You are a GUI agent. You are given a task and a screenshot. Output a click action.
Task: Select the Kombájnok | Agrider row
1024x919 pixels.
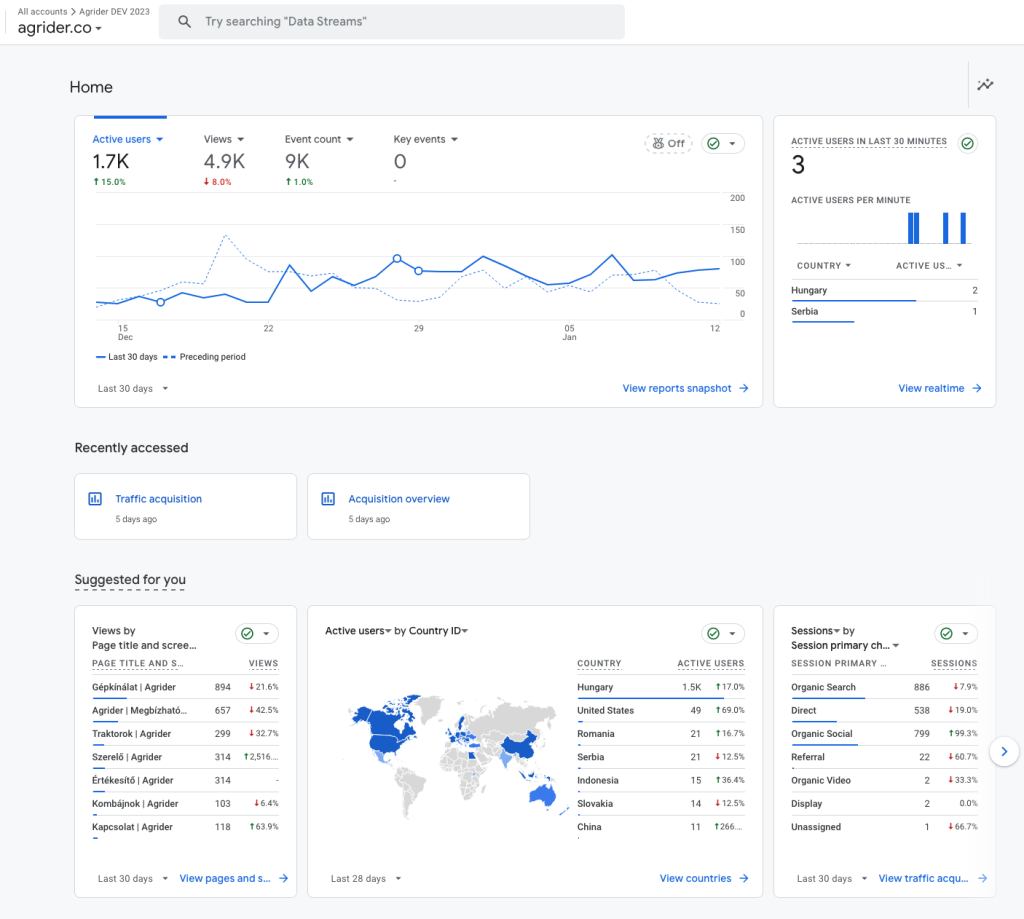185,803
